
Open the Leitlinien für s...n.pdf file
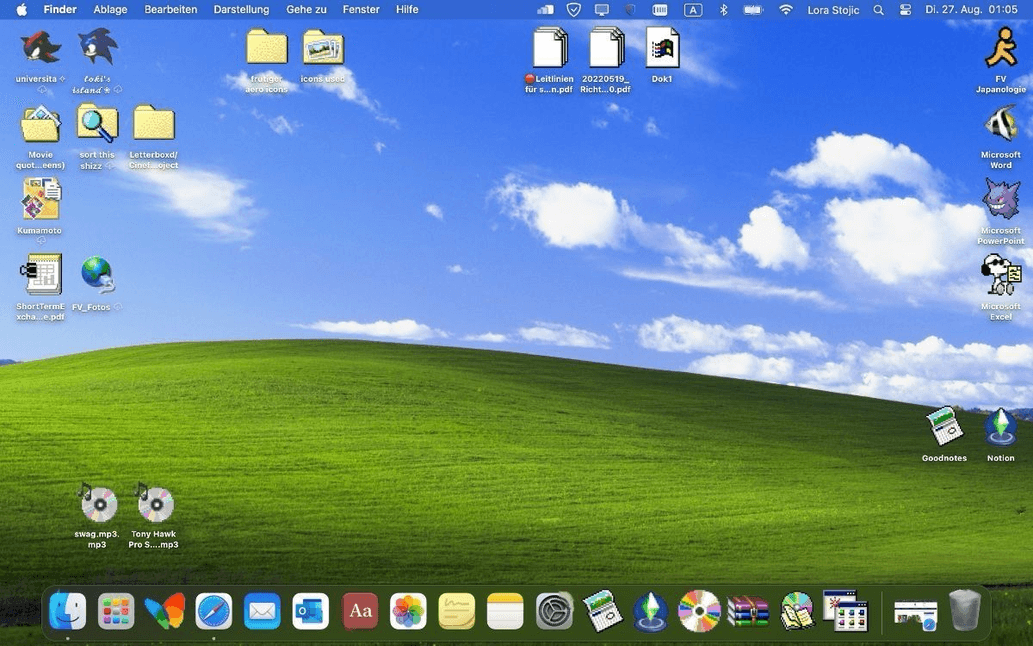click(x=549, y=47)
